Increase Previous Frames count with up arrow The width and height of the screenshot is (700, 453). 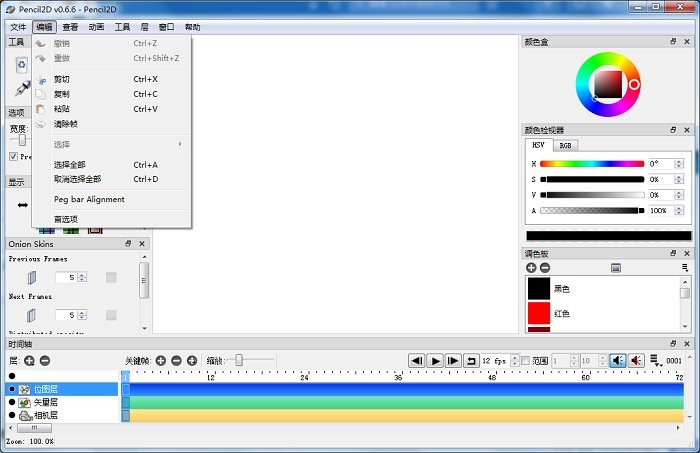[x=82, y=274]
